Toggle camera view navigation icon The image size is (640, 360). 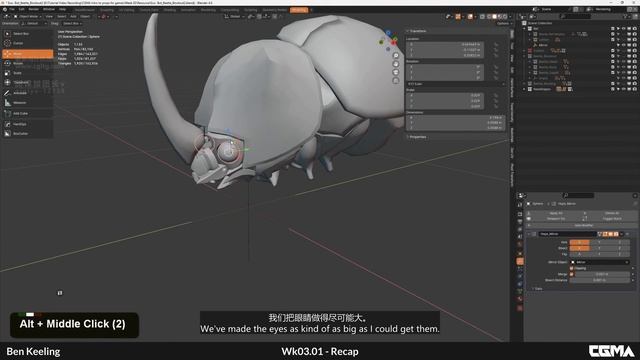click(396, 72)
